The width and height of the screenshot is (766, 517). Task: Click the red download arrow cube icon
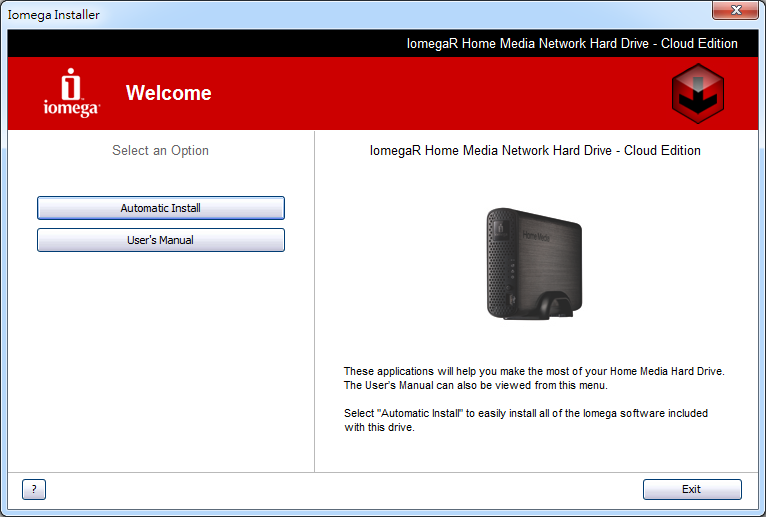tap(698, 93)
